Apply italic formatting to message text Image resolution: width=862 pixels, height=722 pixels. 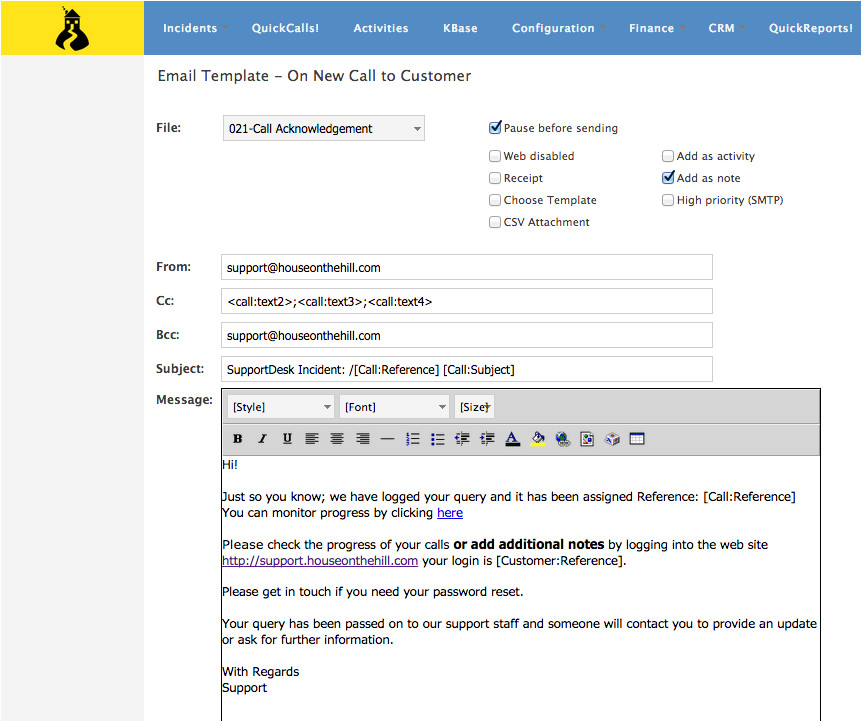(x=262, y=439)
